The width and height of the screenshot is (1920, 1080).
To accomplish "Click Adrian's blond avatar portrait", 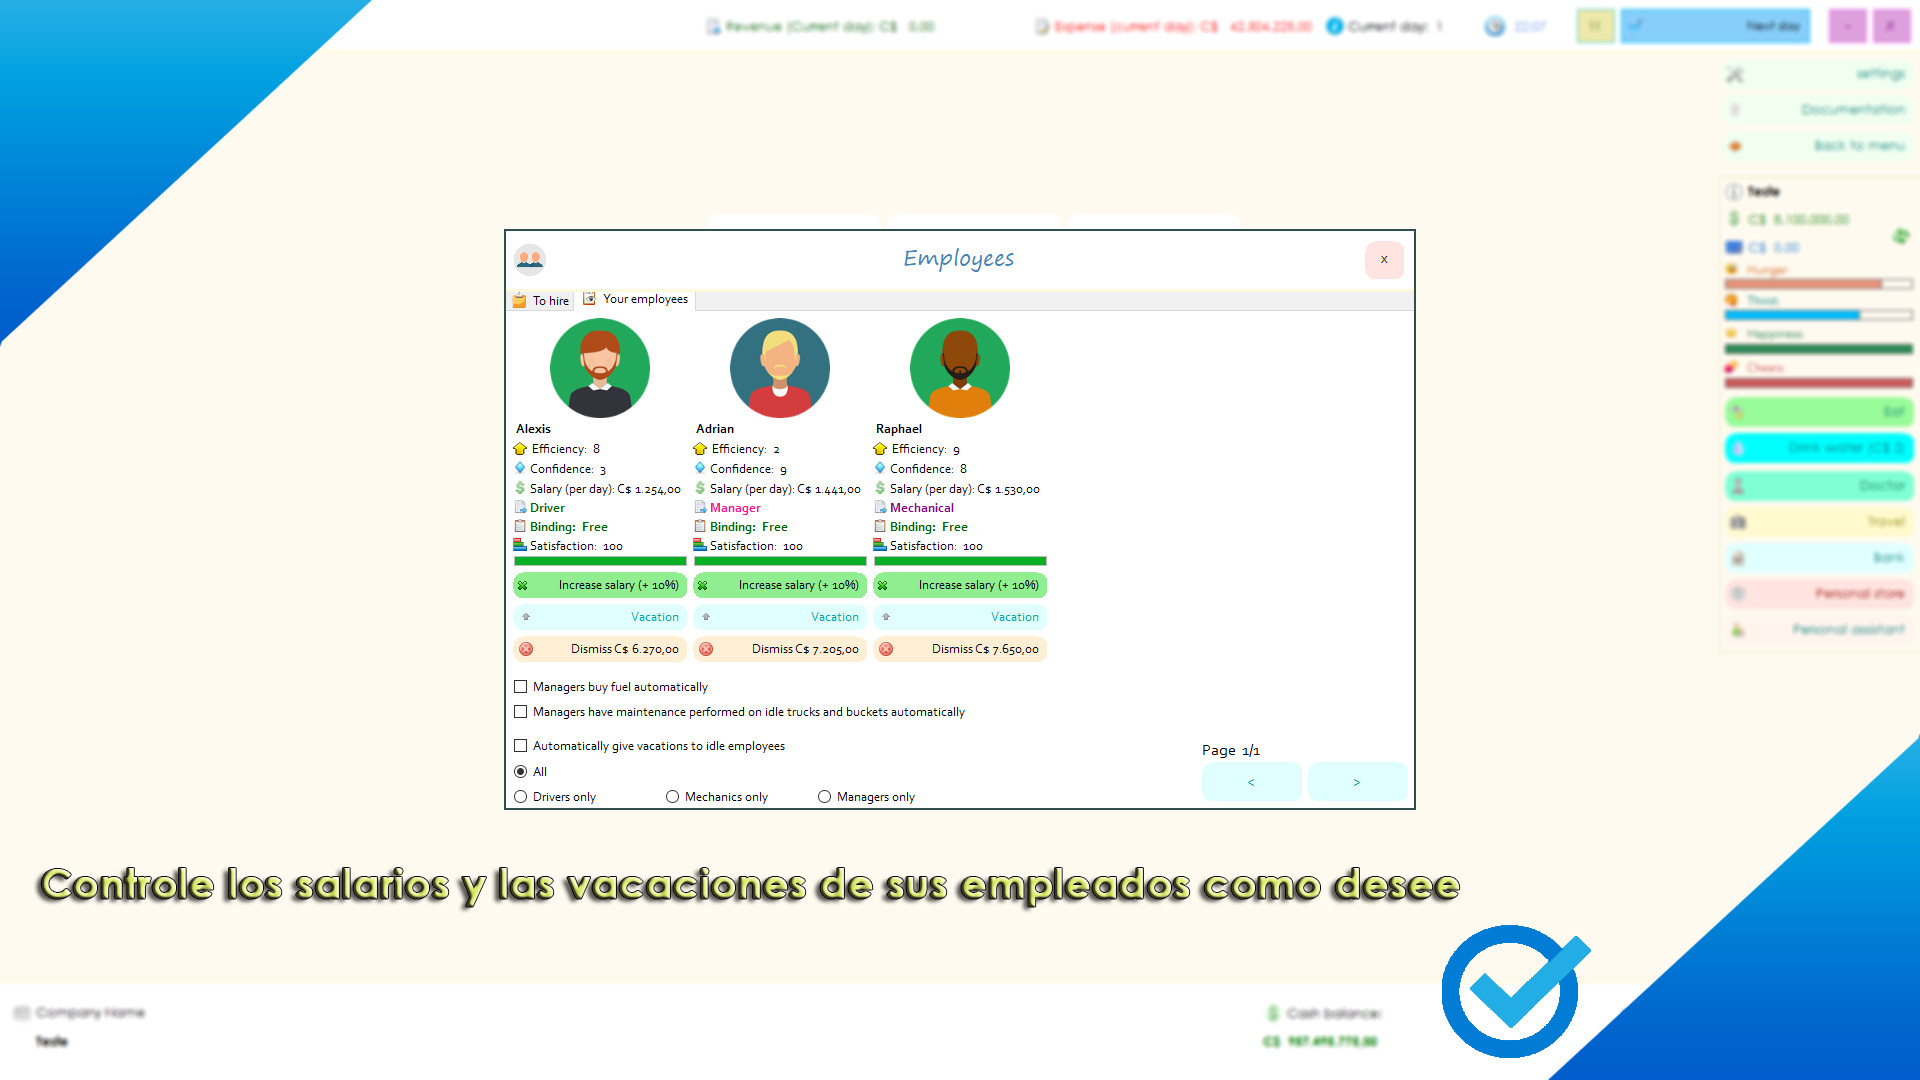I will [x=780, y=368].
